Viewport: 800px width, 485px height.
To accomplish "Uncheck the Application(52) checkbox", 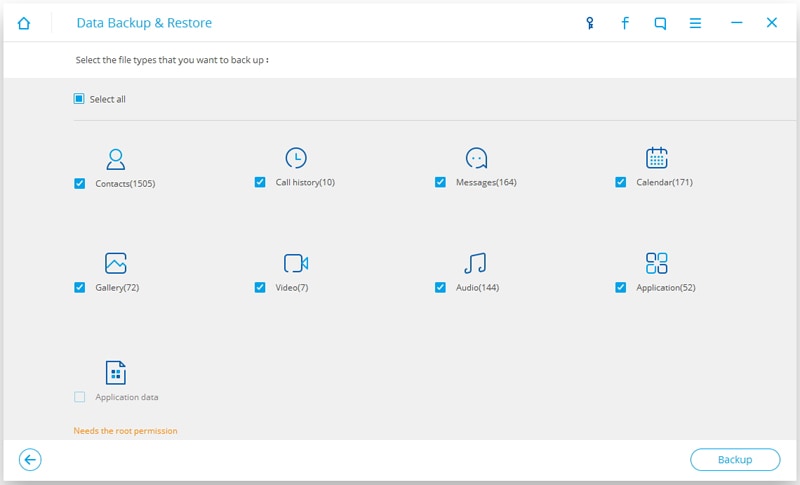I will coord(620,287).
